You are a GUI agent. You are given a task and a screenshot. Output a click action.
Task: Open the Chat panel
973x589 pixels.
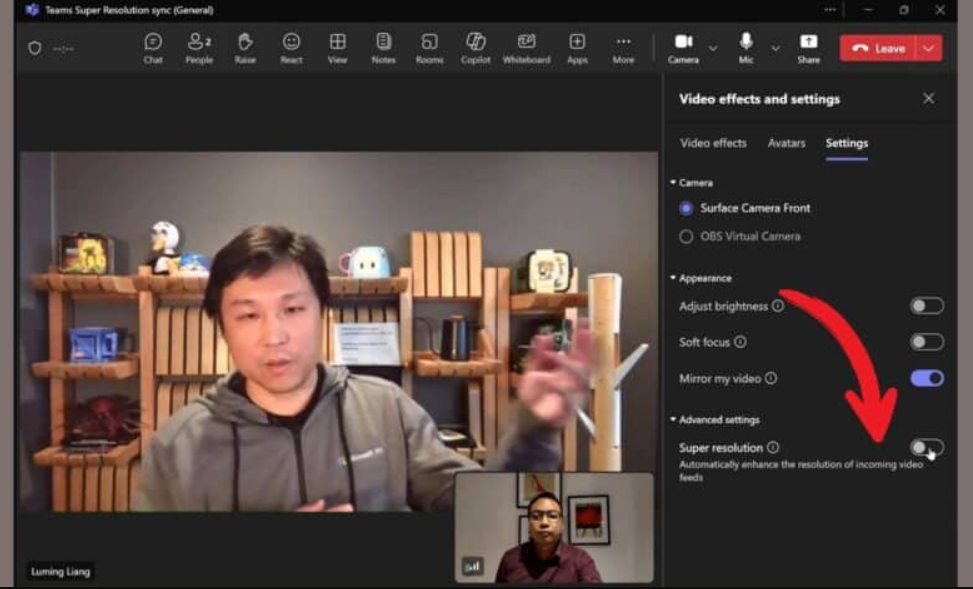[153, 48]
